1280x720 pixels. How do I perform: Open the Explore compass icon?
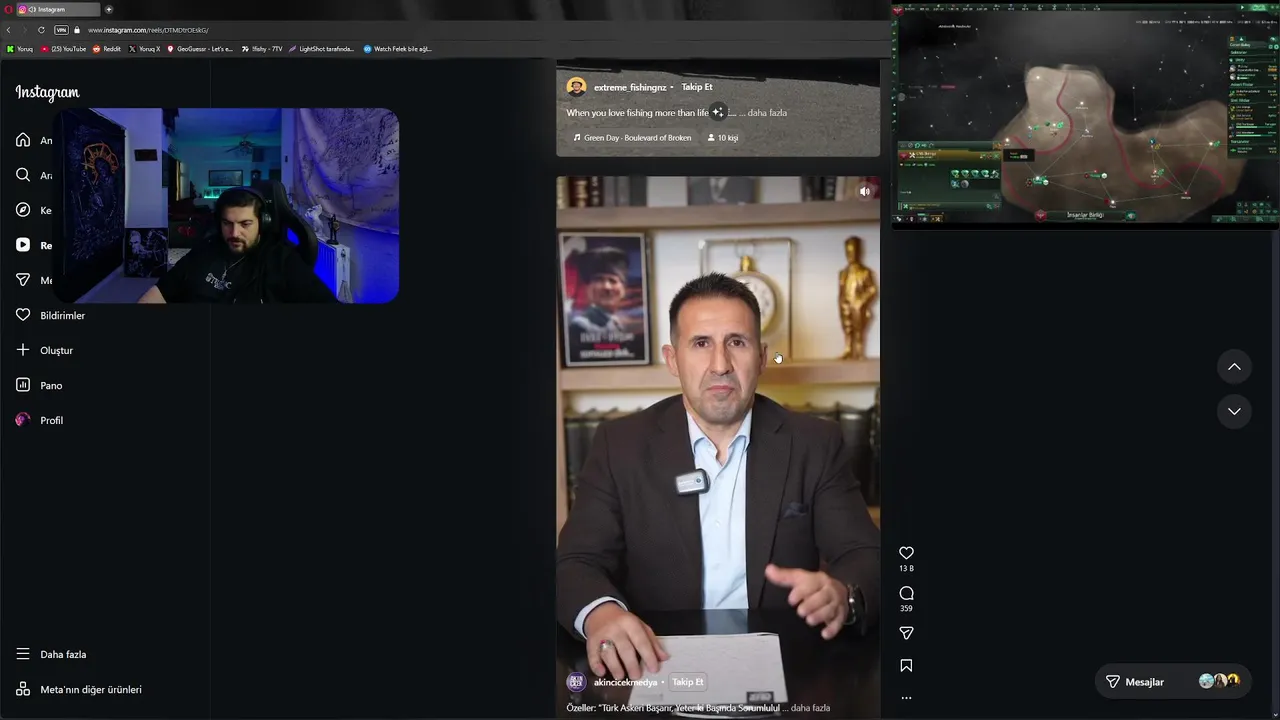coord(23,210)
